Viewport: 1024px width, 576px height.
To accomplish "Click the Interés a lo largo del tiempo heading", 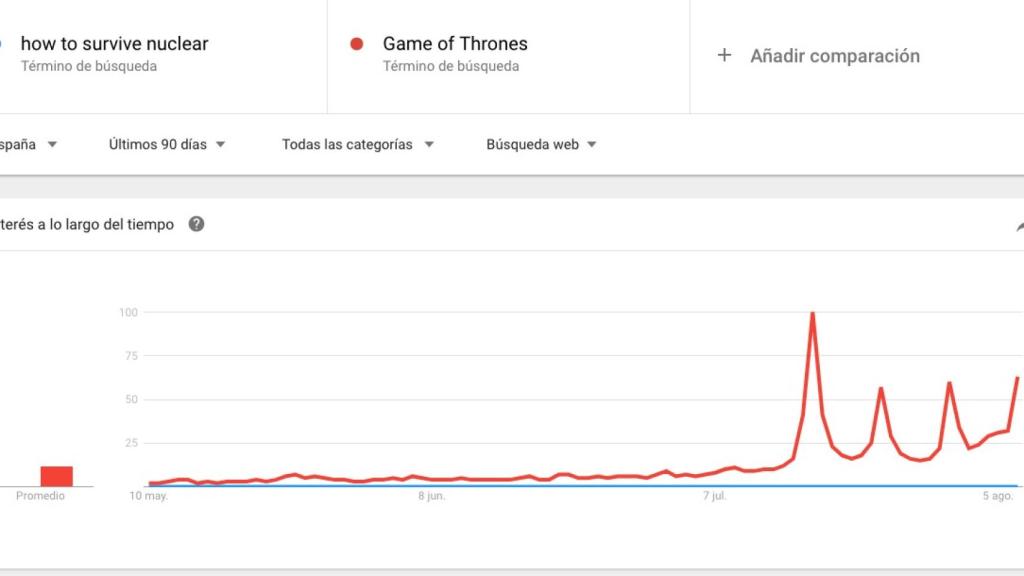I will tap(87, 224).
